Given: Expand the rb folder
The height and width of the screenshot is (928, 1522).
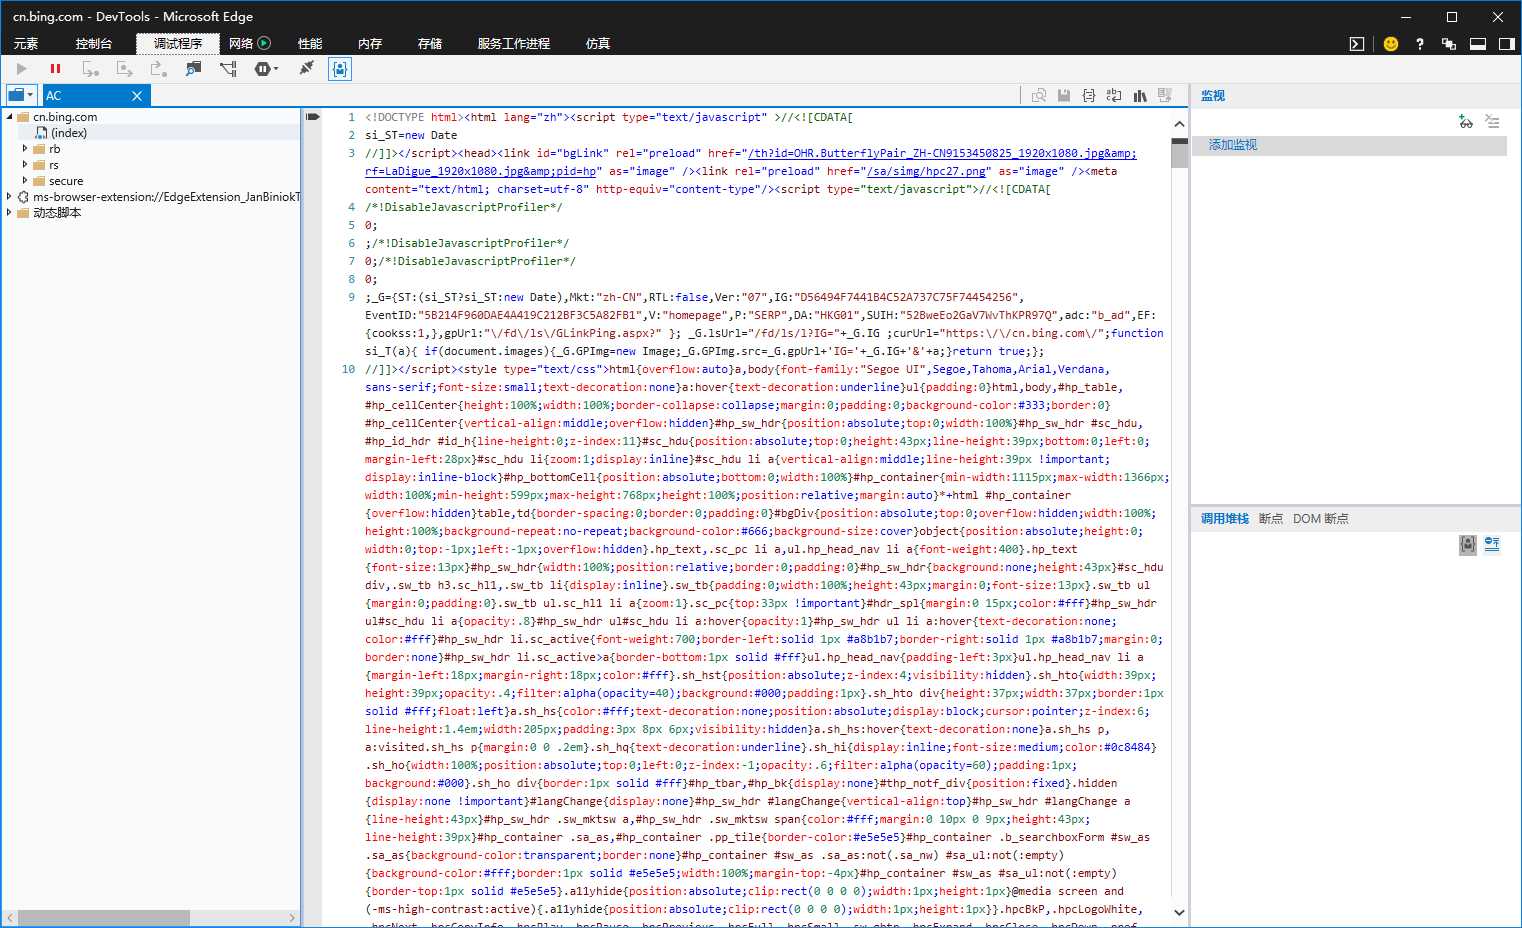Looking at the screenshot, I should [25, 149].
